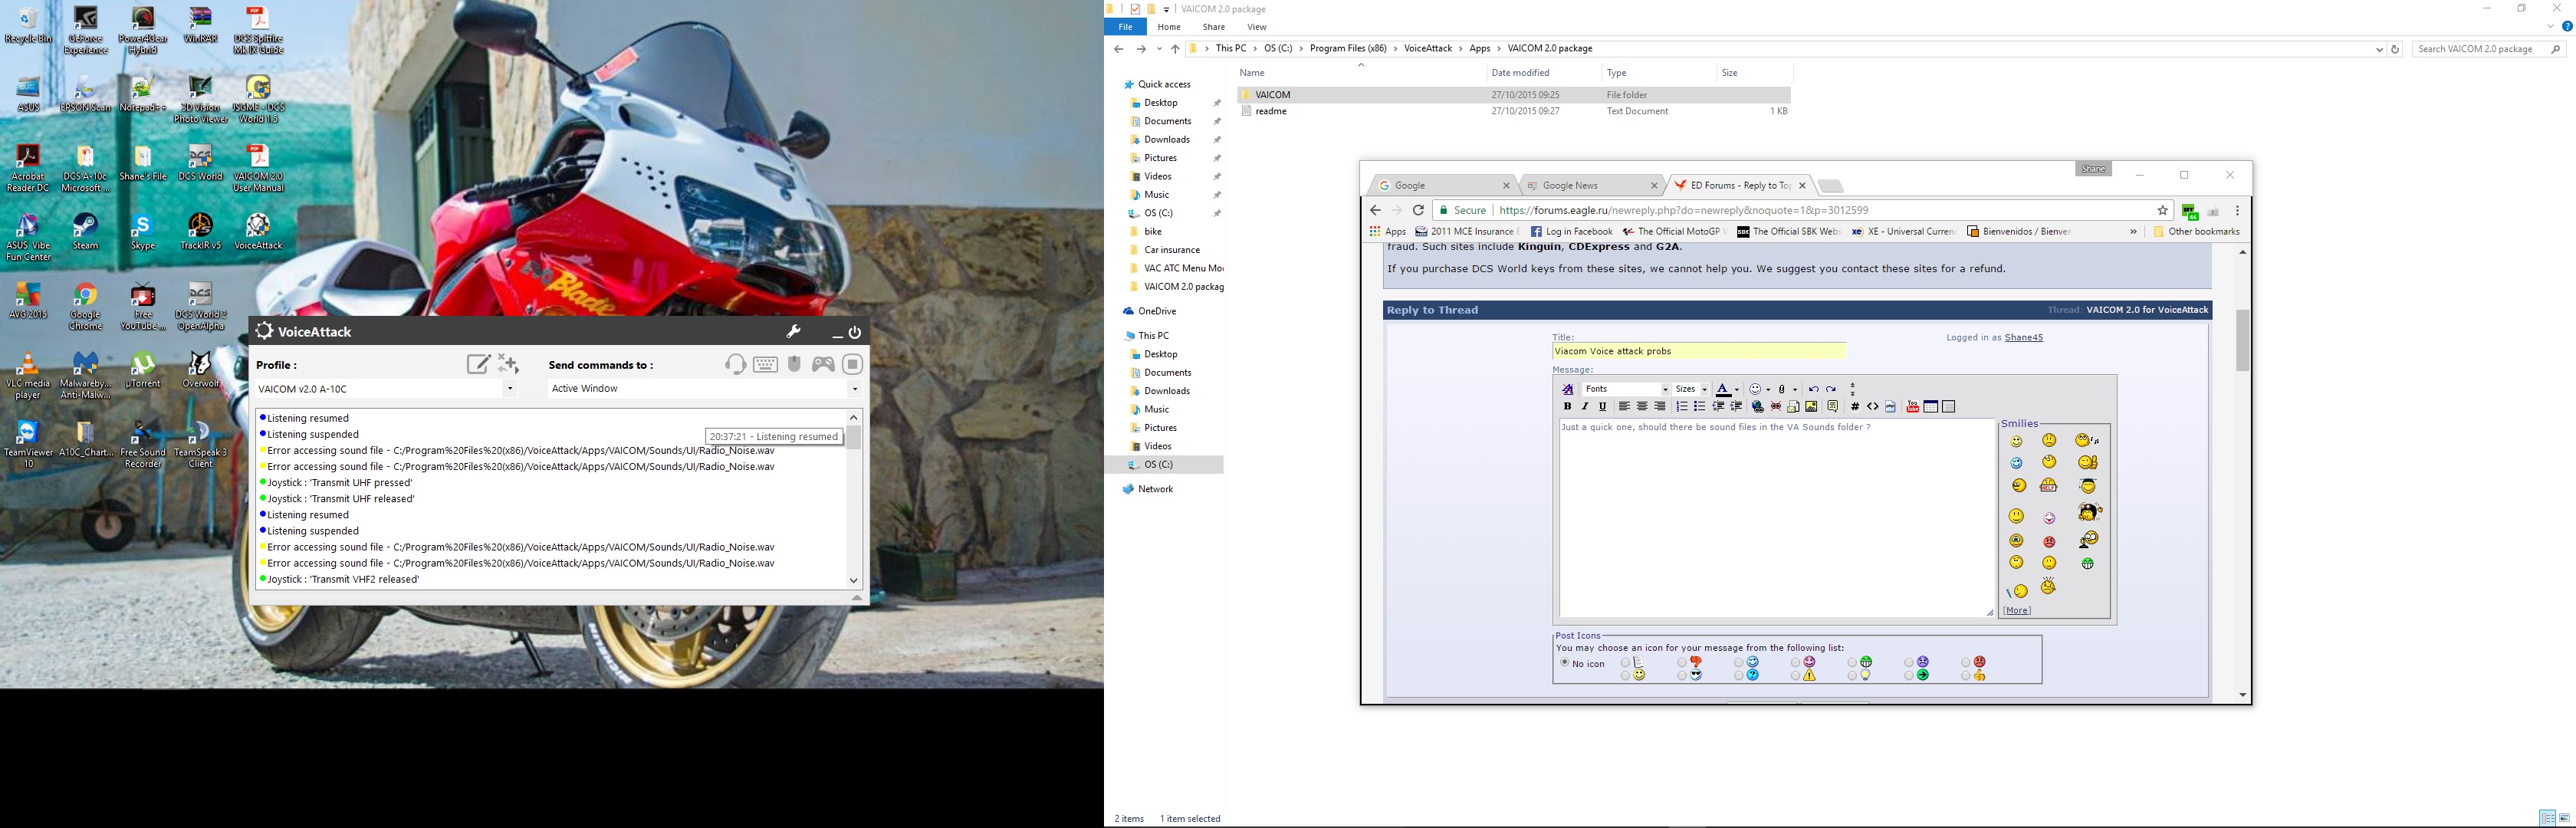Bookmark this page with the star icon
2576x828 pixels.
(2162, 210)
